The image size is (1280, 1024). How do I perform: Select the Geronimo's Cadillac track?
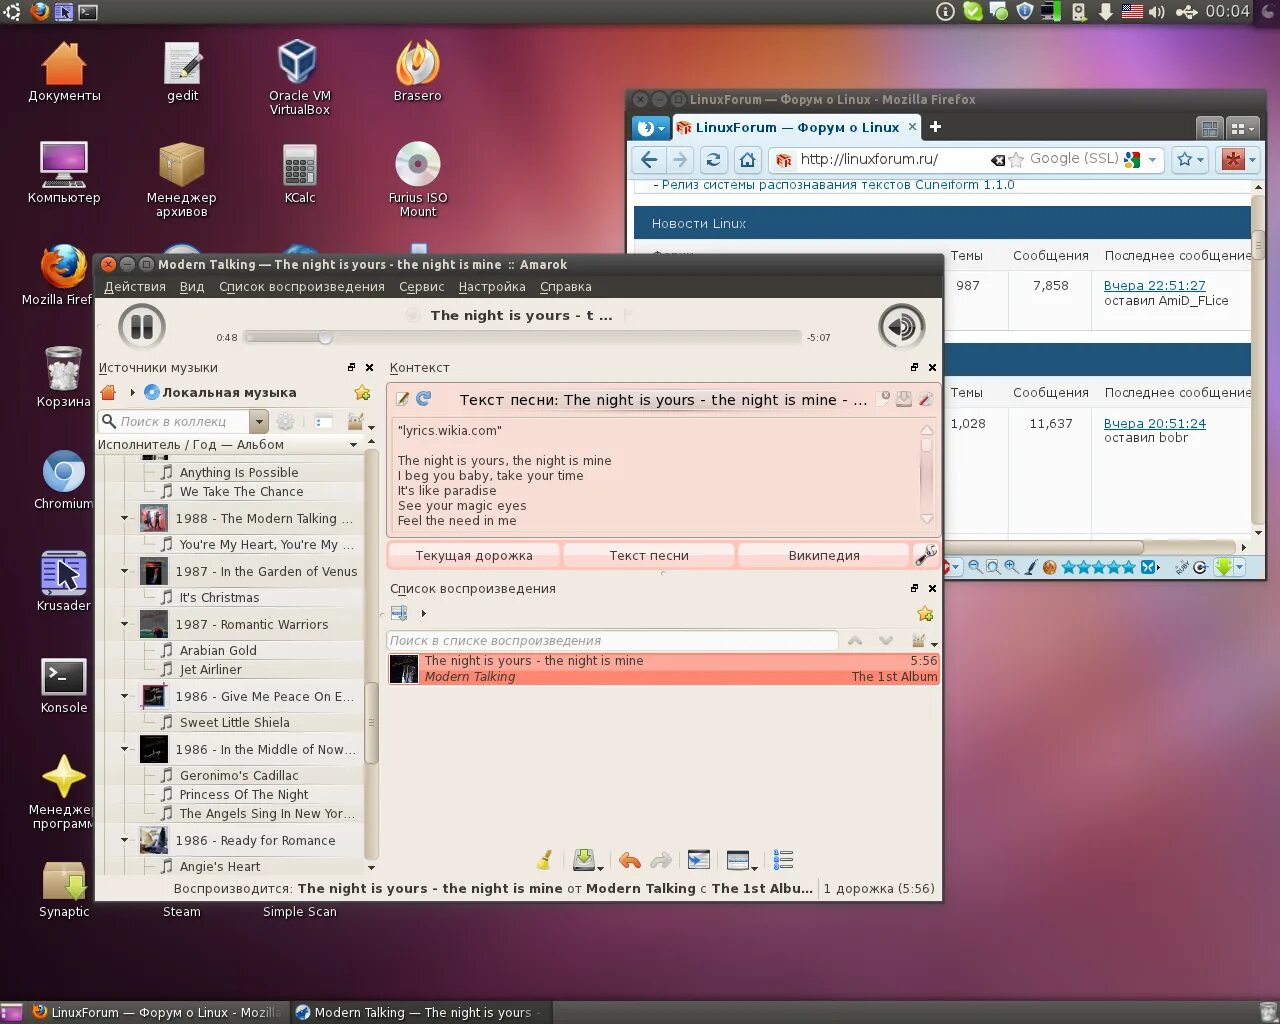239,775
